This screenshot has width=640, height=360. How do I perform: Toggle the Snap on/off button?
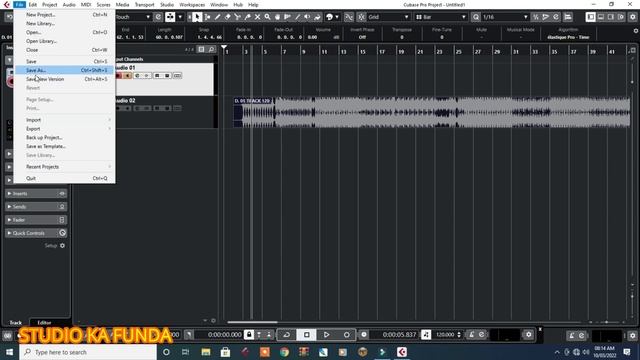coord(362,17)
